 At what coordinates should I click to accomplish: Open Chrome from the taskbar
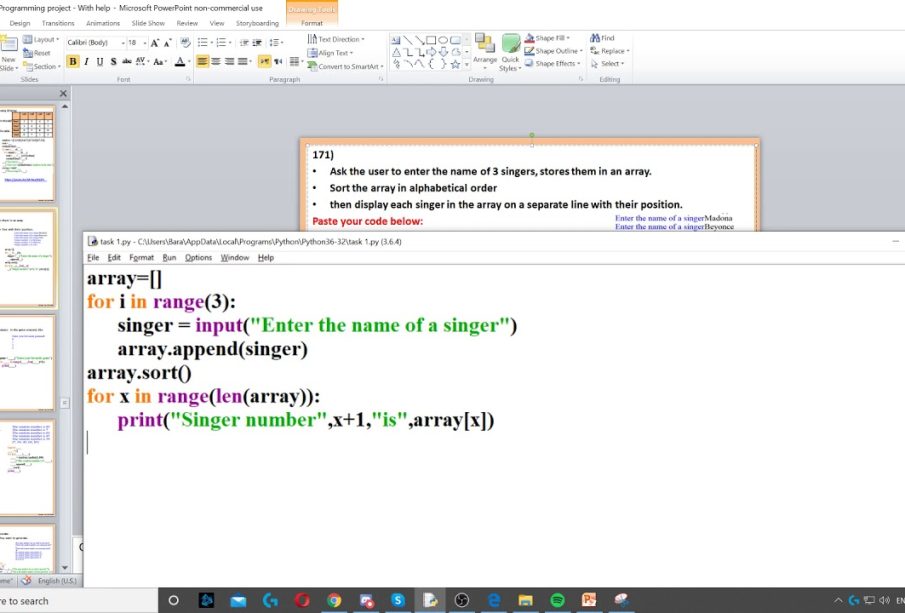(x=334, y=600)
